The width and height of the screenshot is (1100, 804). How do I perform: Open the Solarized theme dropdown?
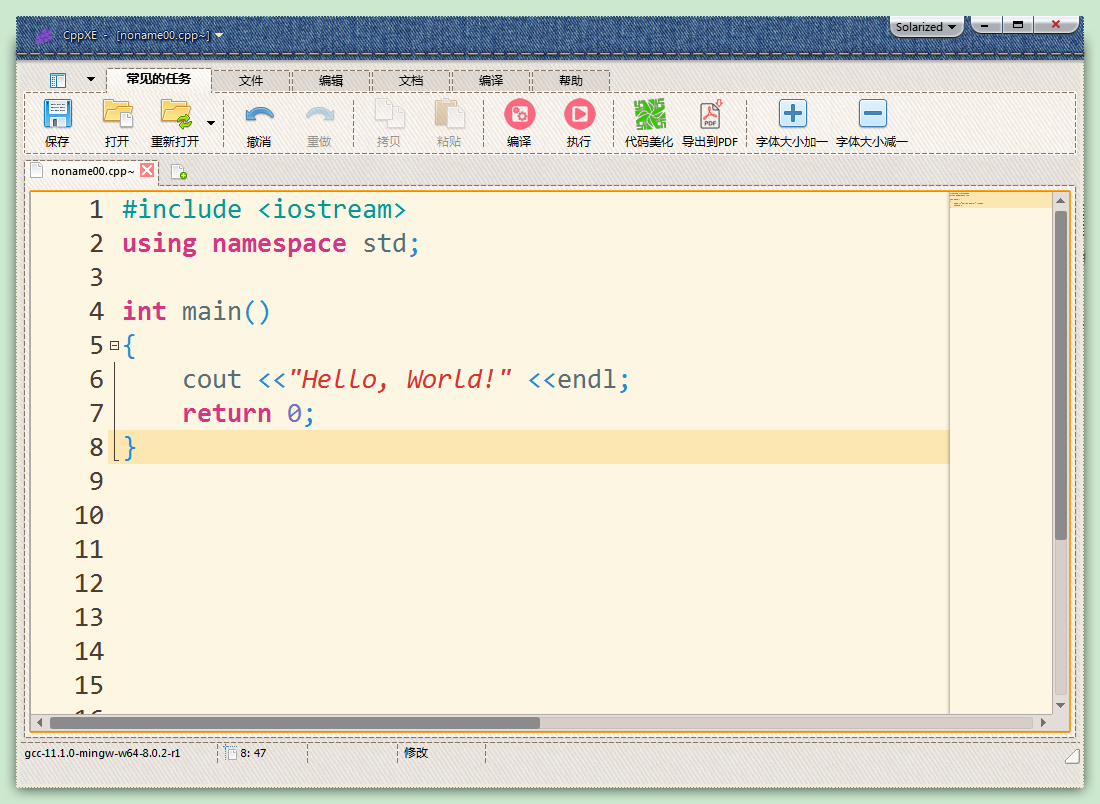click(x=926, y=27)
